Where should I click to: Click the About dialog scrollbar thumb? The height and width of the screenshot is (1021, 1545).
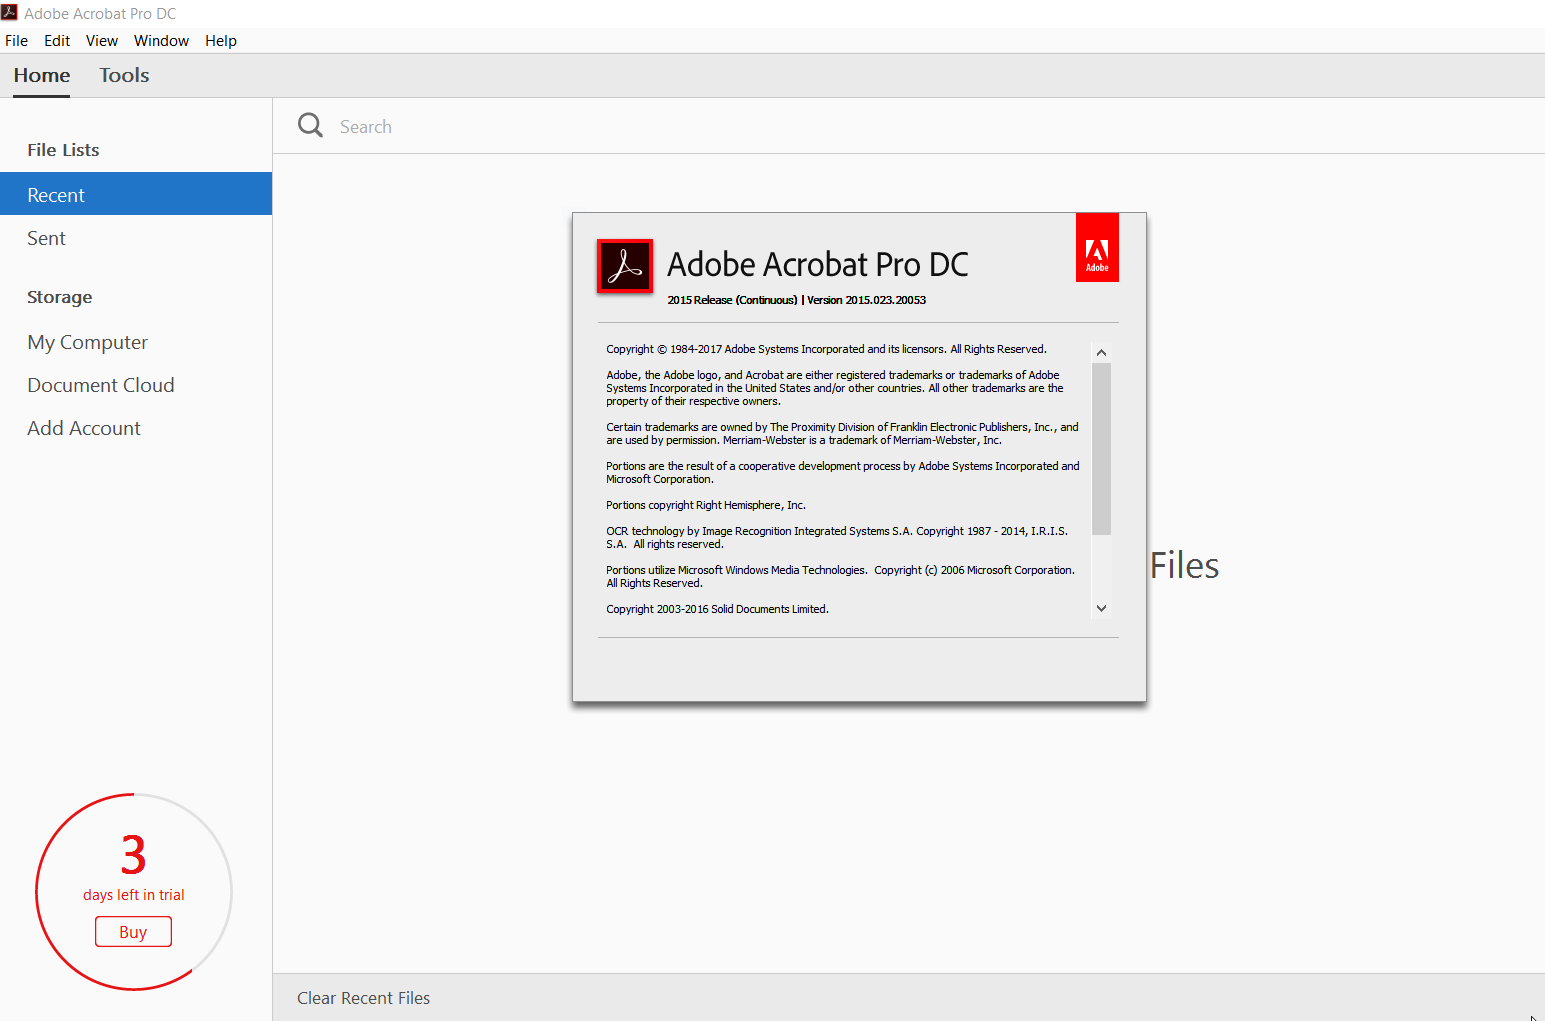tap(1101, 449)
